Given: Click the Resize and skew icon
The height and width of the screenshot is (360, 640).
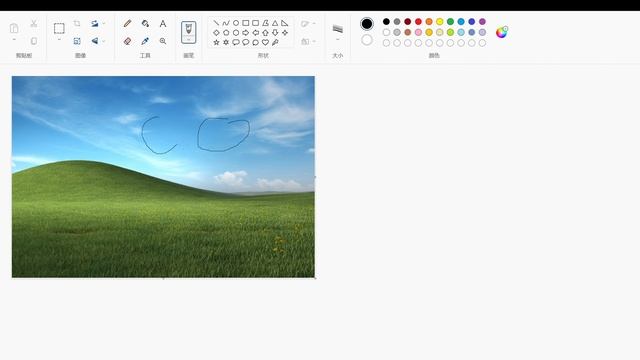Looking at the screenshot, I should pyautogui.click(x=77, y=41).
